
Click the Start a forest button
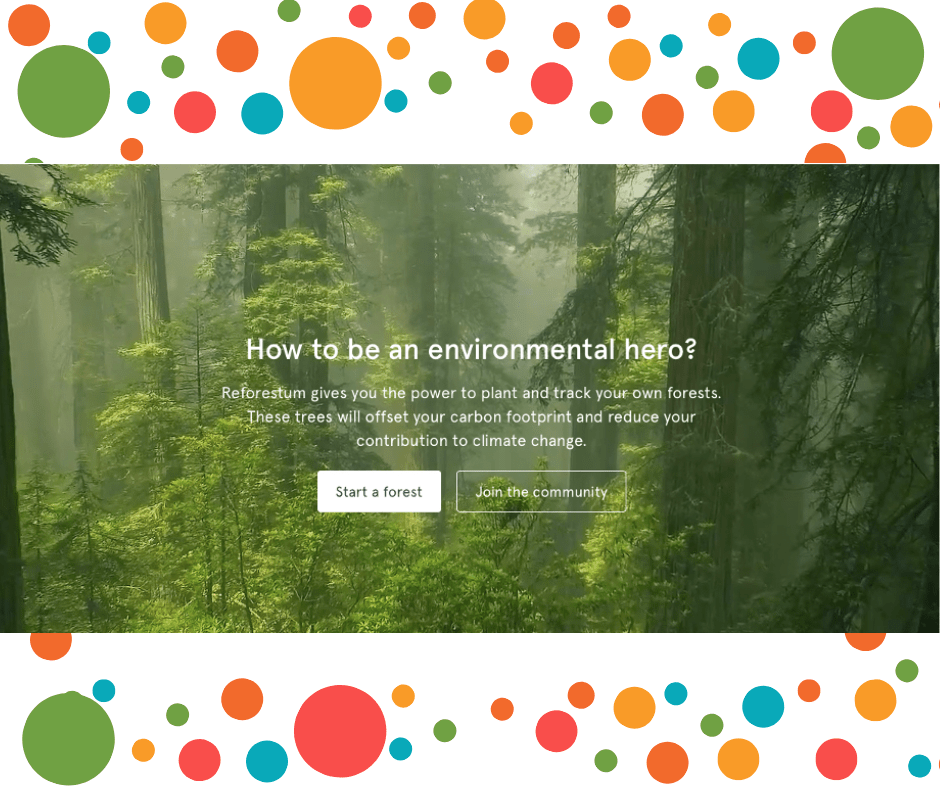pos(379,492)
